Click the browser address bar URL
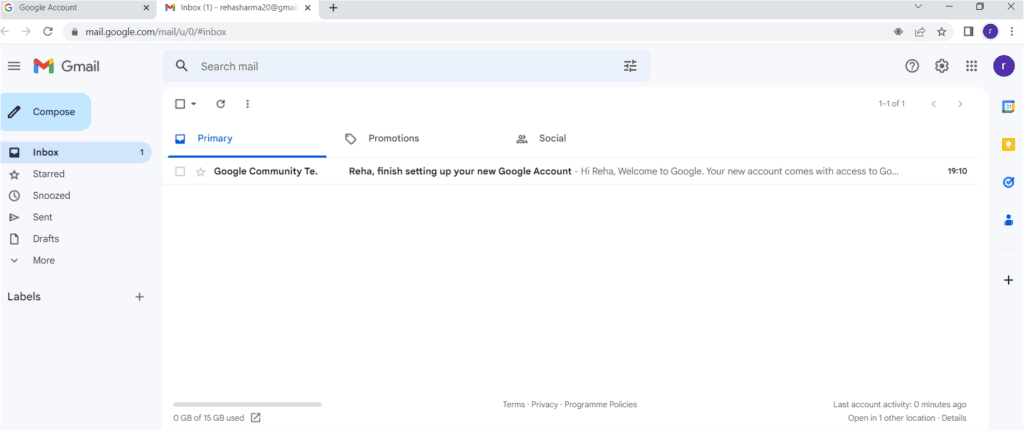 (156, 31)
